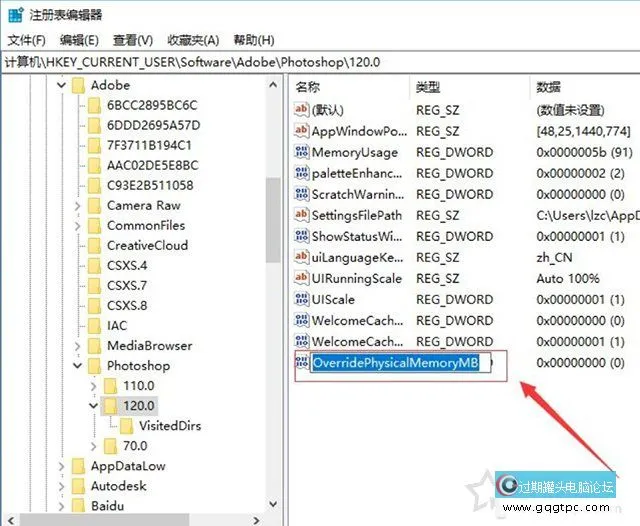
Task: Expand the 70.0 key
Action: [x=93, y=446]
